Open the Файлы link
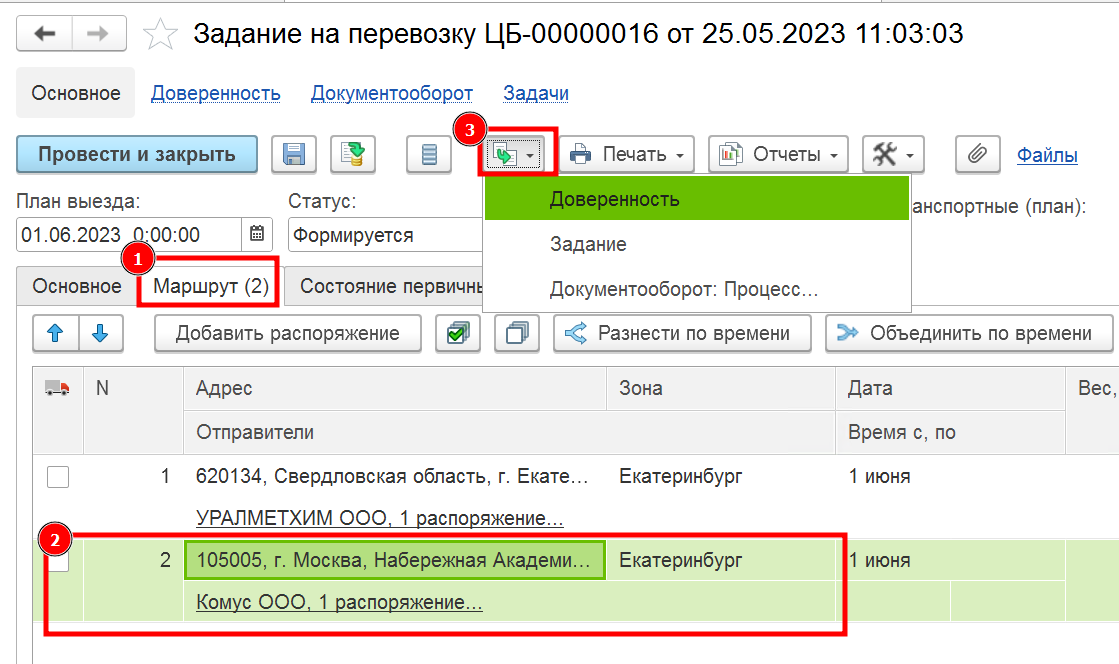This screenshot has height=664, width=1119. pos(1047,155)
